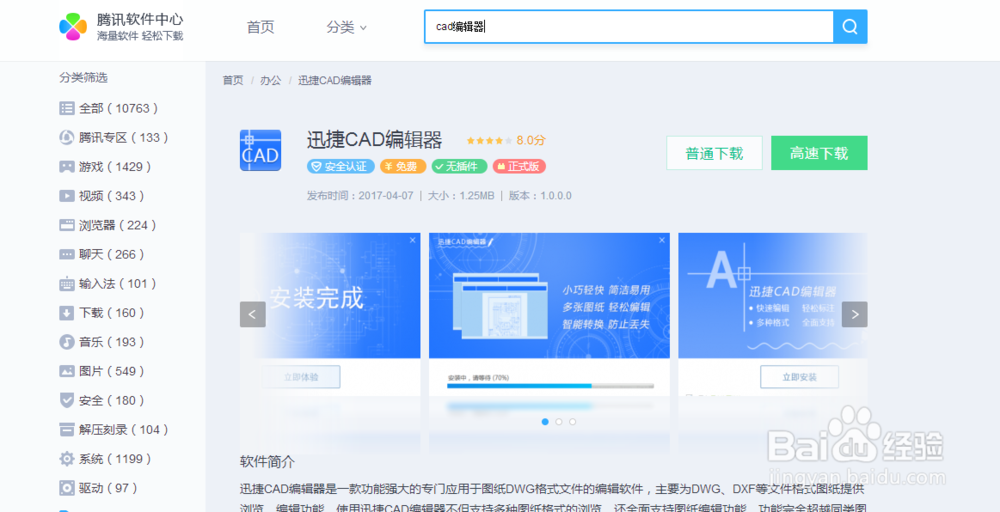Click the 大小：1.25MB text
This screenshot has width=1000, height=512.
[x=460, y=196]
